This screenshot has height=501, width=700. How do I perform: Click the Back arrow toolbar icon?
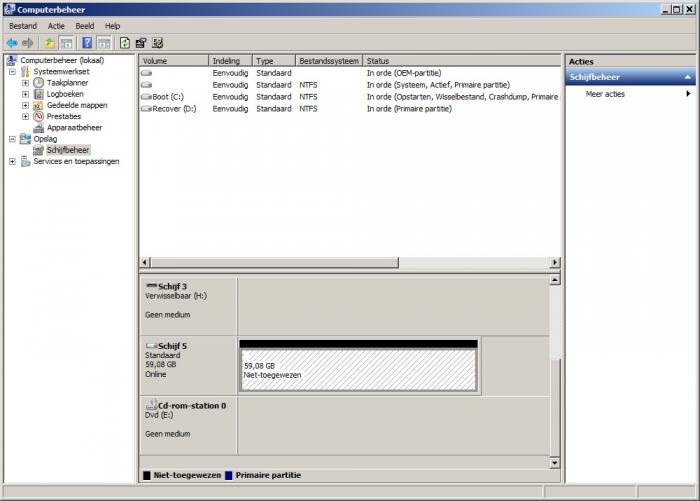click(11, 43)
